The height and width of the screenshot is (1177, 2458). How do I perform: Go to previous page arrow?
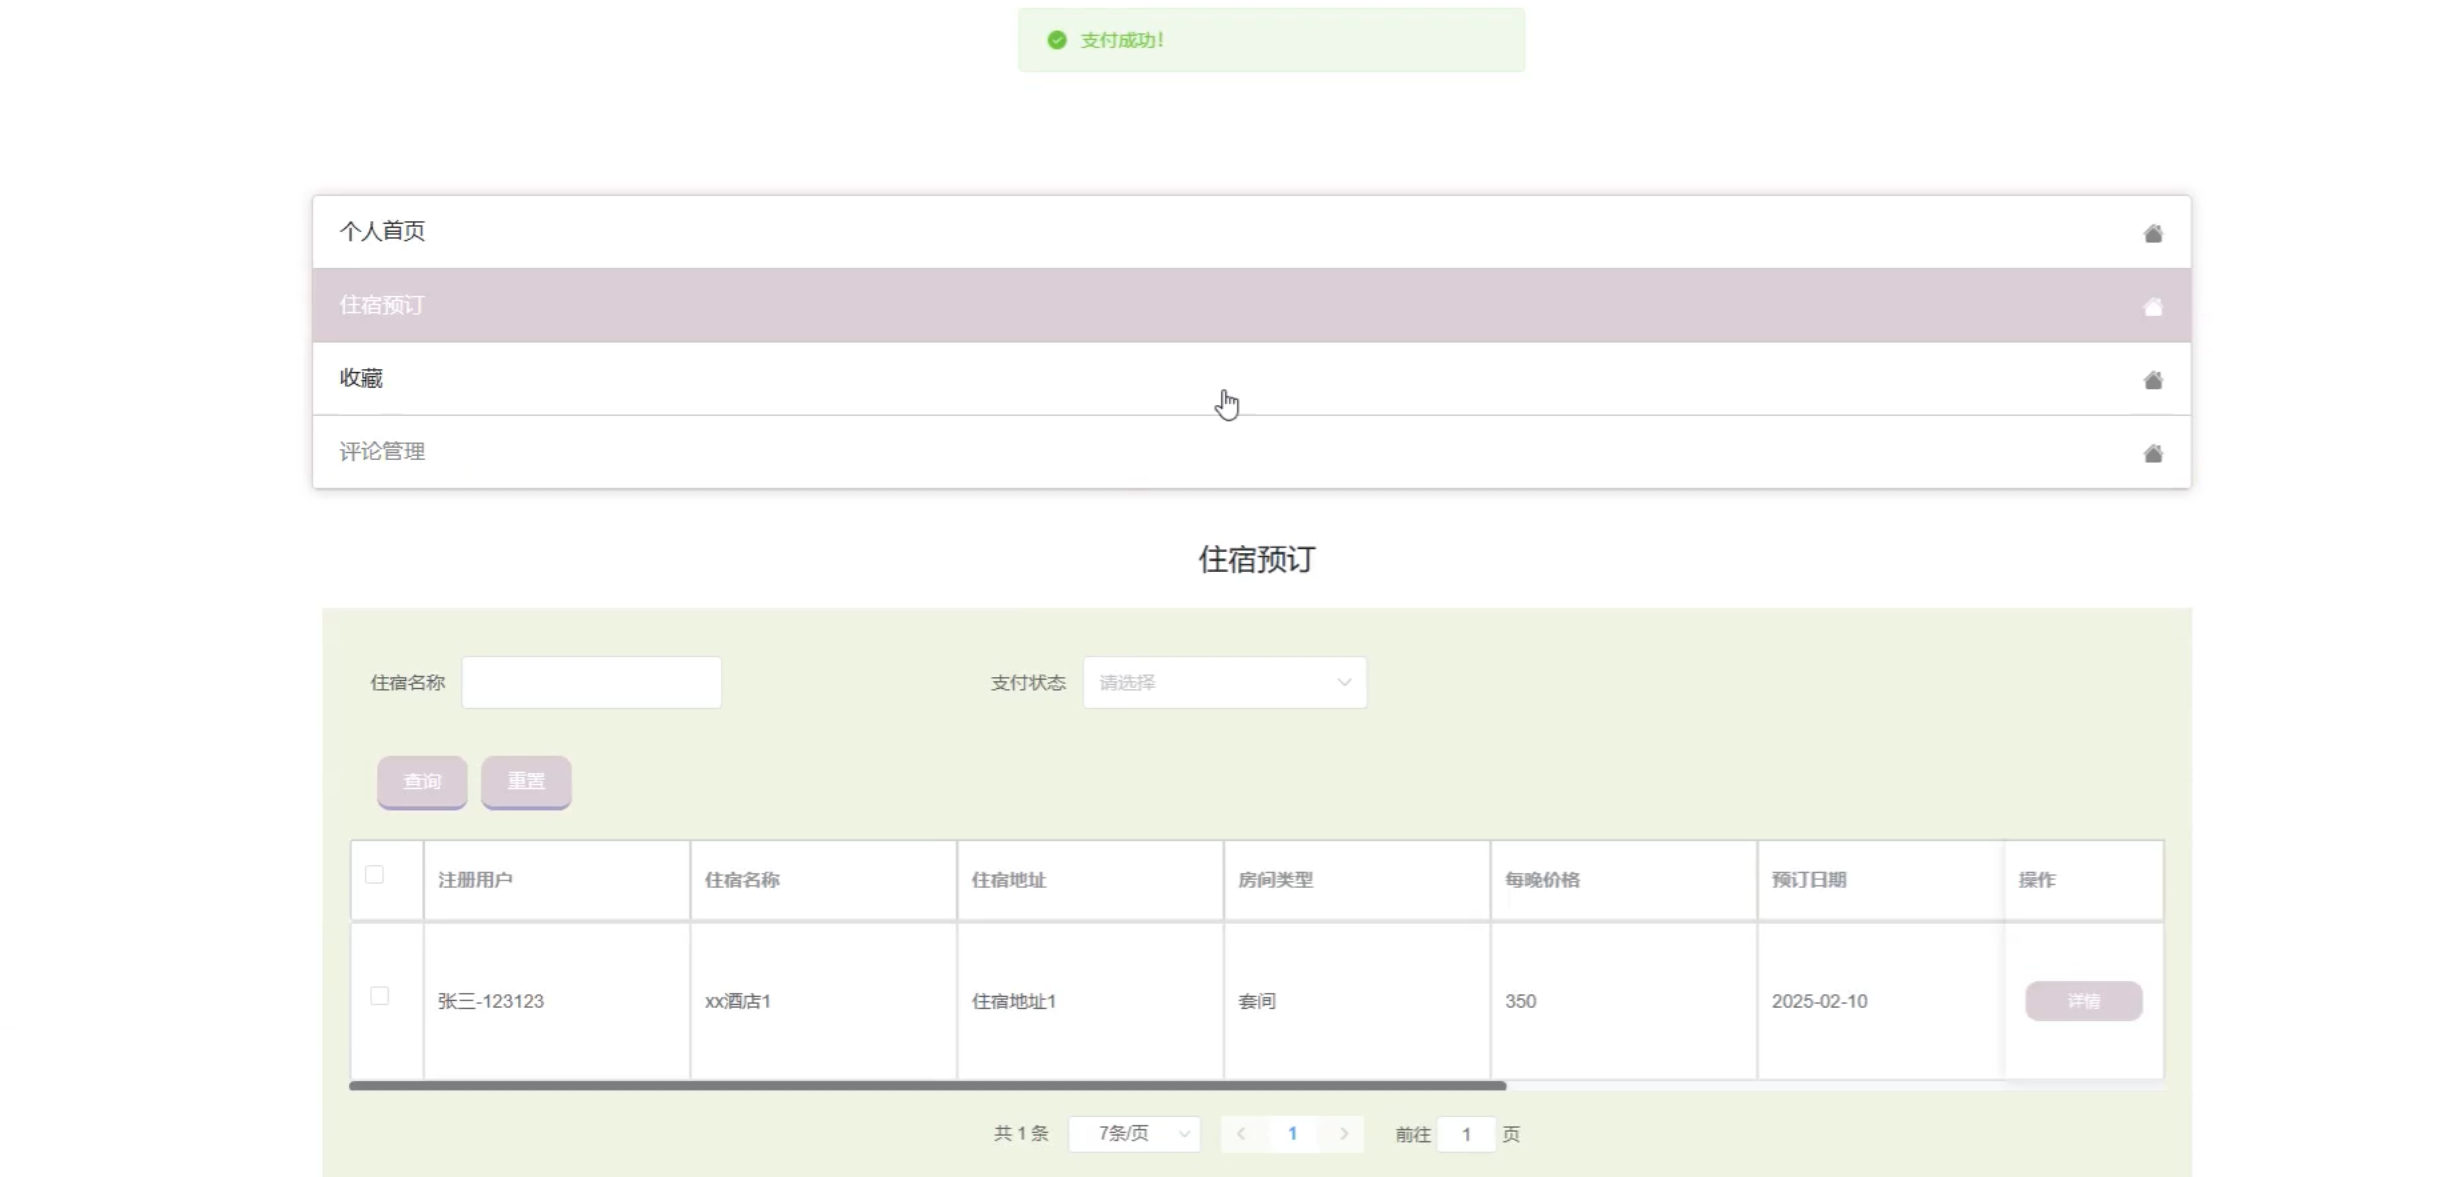(x=1241, y=1134)
